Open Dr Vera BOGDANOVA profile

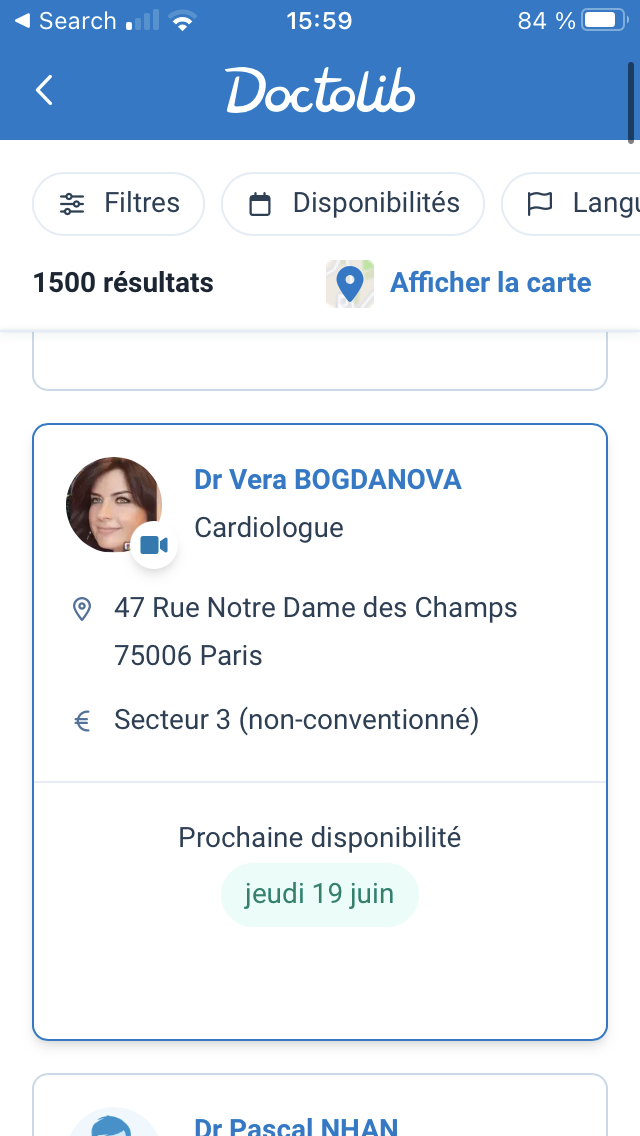[328, 480]
